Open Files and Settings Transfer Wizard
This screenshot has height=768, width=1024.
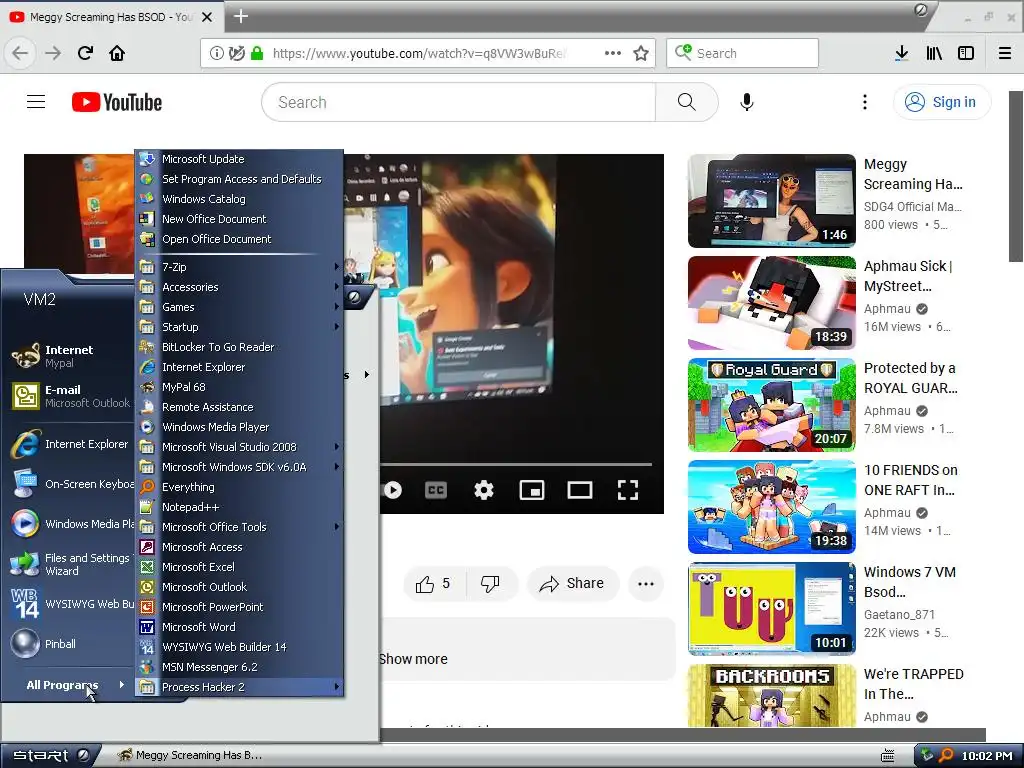(71, 564)
